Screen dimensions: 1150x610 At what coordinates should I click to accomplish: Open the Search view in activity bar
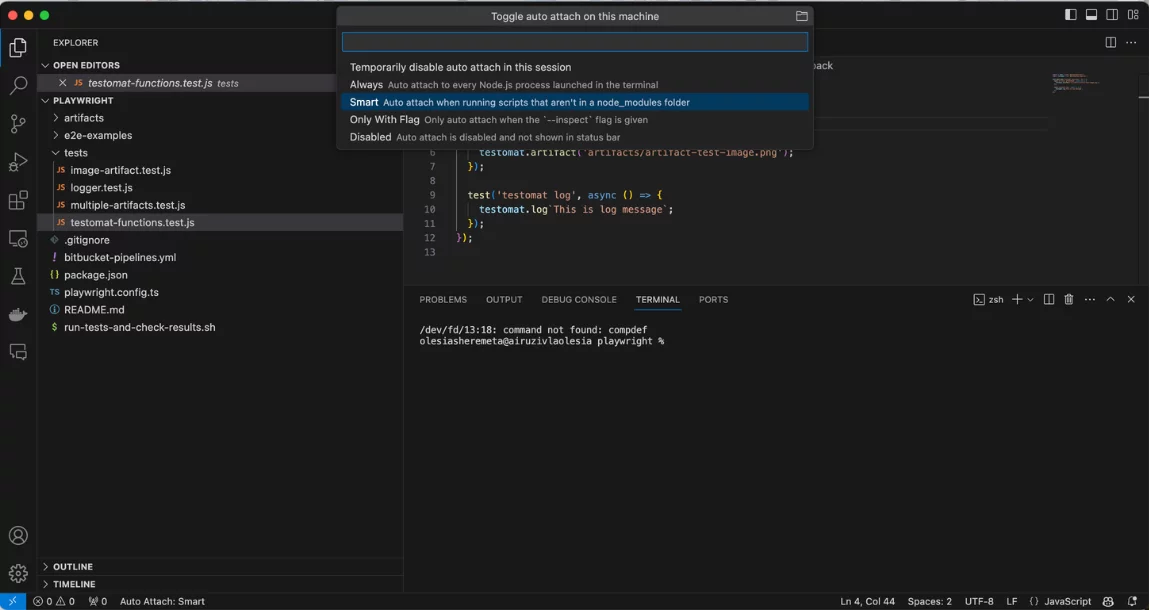[18, 86]
